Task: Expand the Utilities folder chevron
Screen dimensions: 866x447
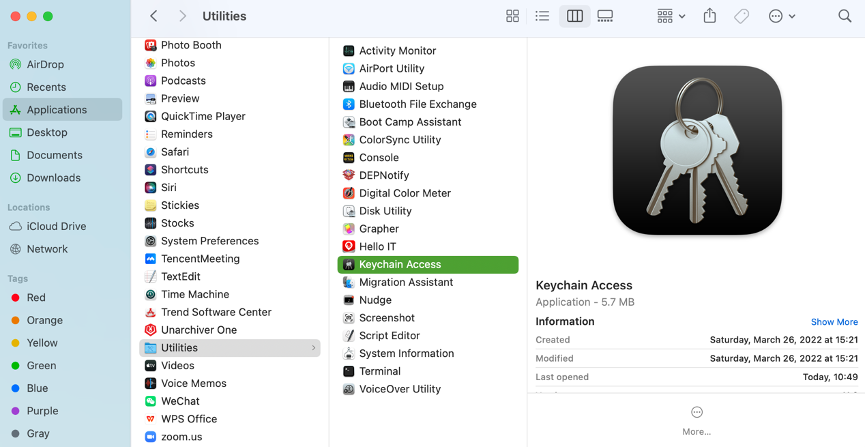Action: (x=314, y=348)
